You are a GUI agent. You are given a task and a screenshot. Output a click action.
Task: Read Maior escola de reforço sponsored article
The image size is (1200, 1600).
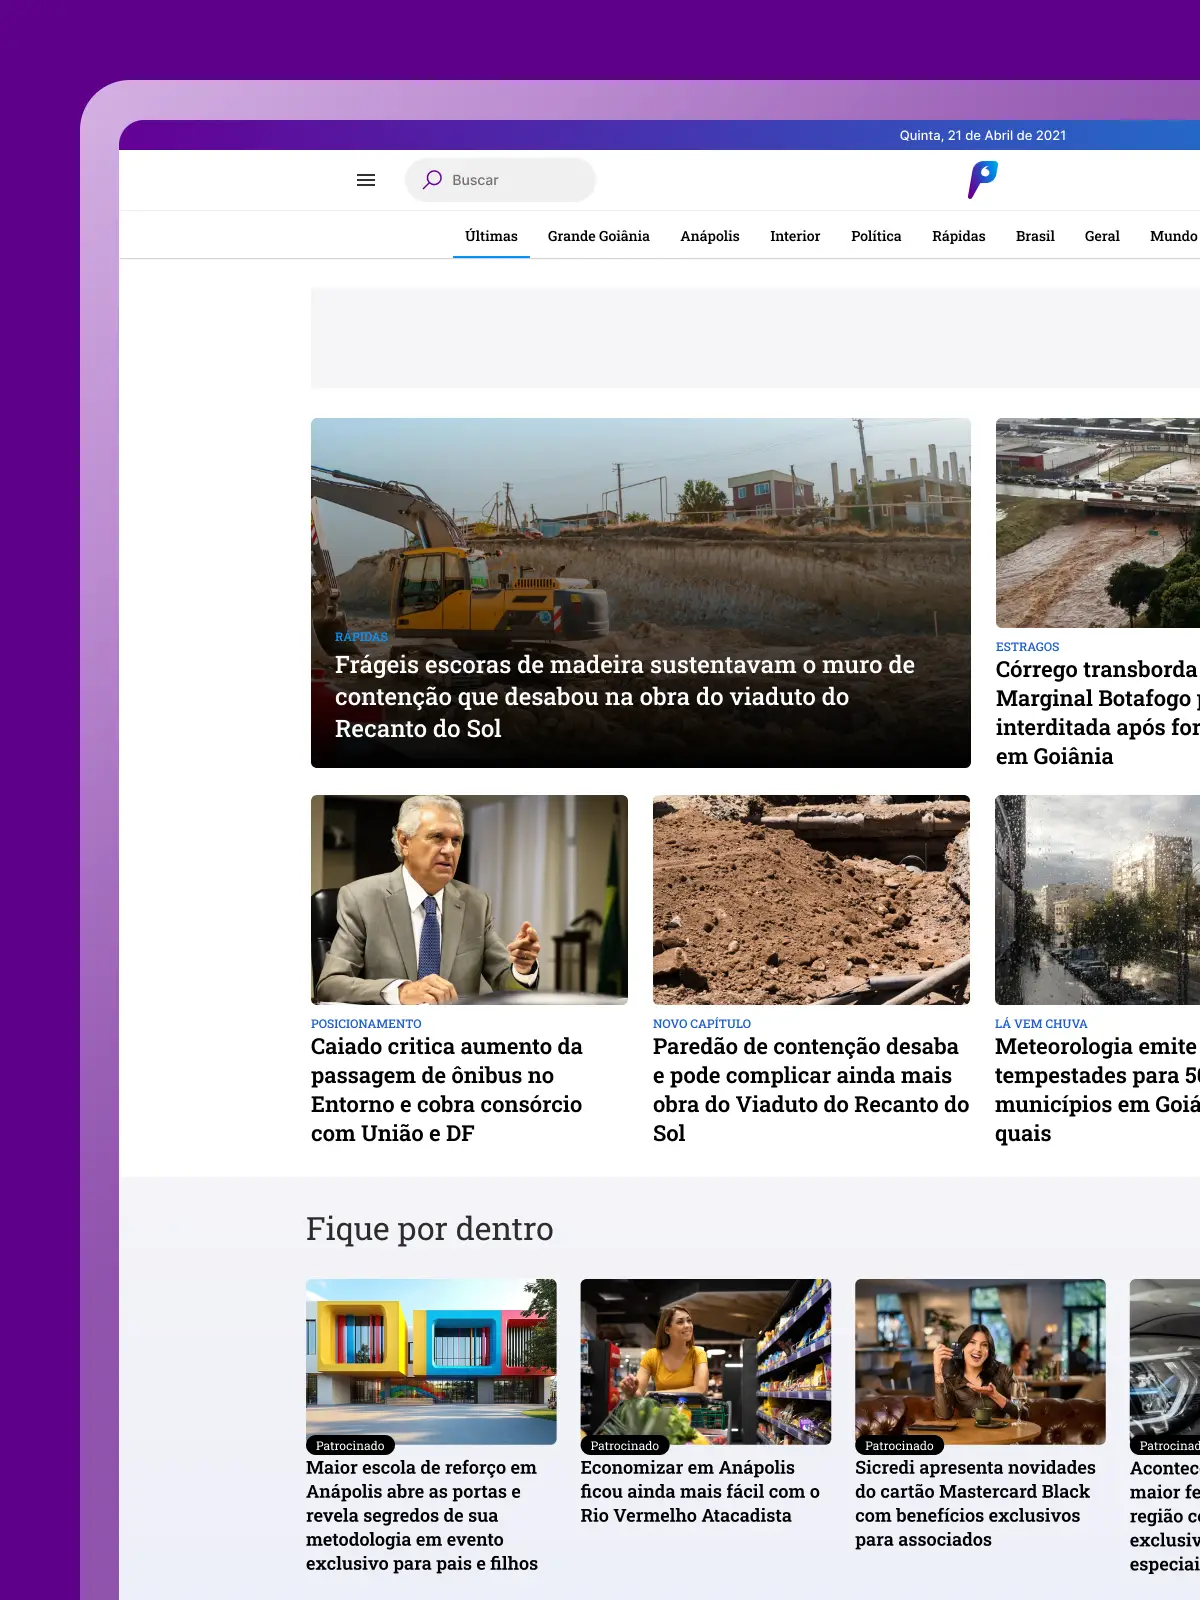[x=422, y=1516]
